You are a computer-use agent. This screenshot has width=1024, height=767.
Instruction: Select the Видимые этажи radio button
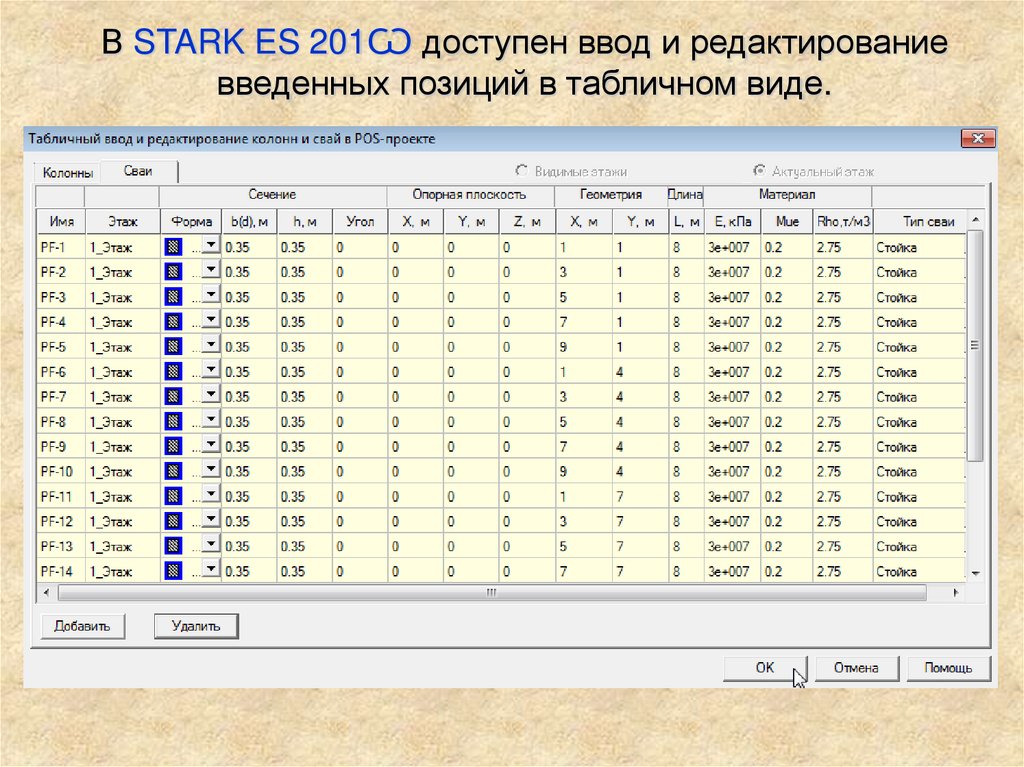tap(522, 171)
